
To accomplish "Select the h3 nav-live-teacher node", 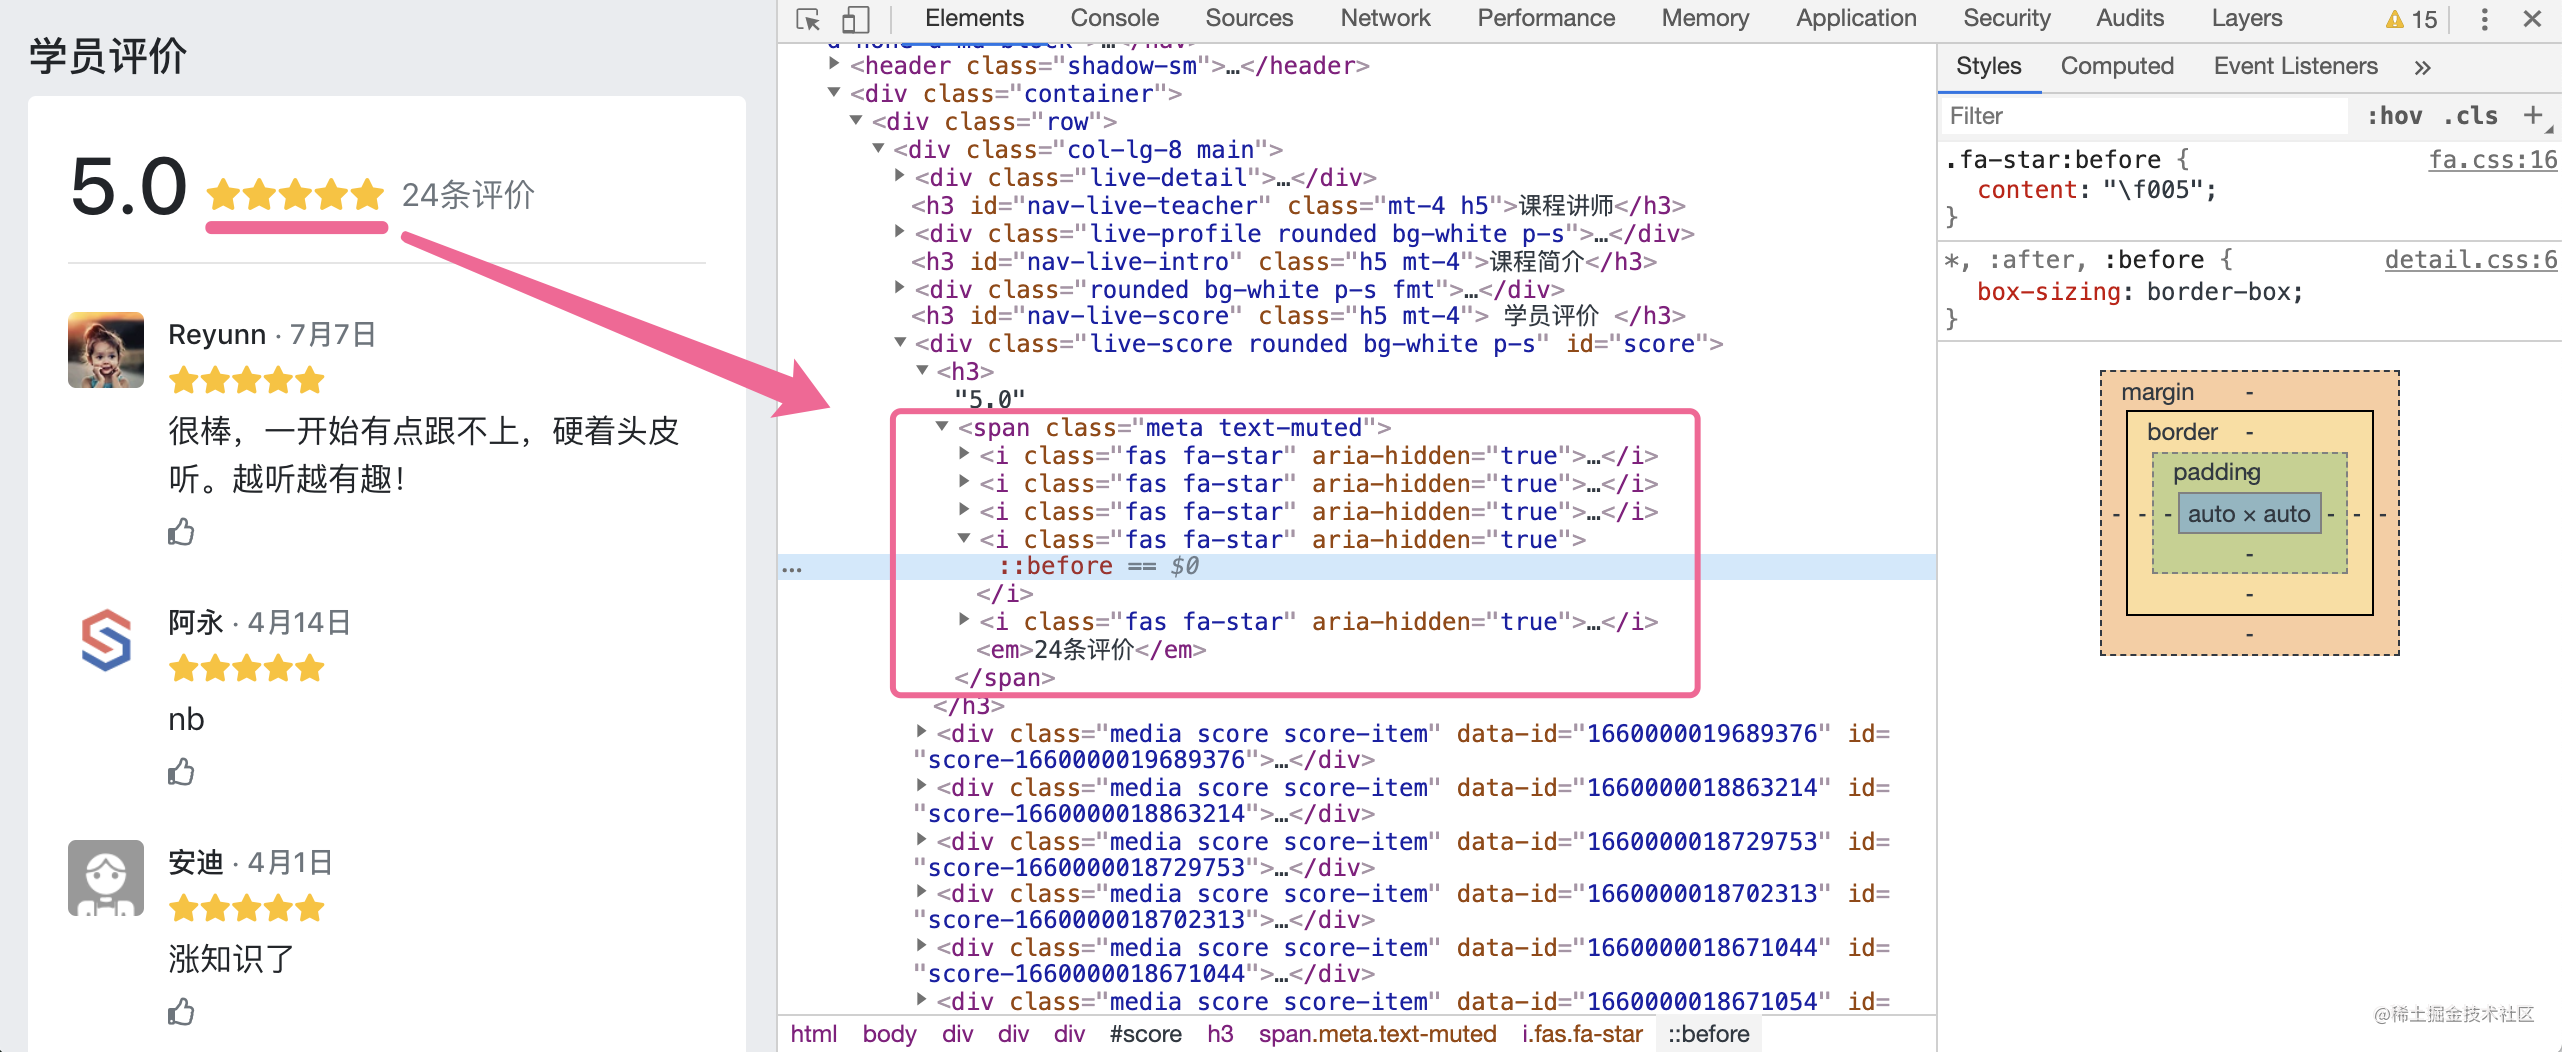I will [1298, 205].
